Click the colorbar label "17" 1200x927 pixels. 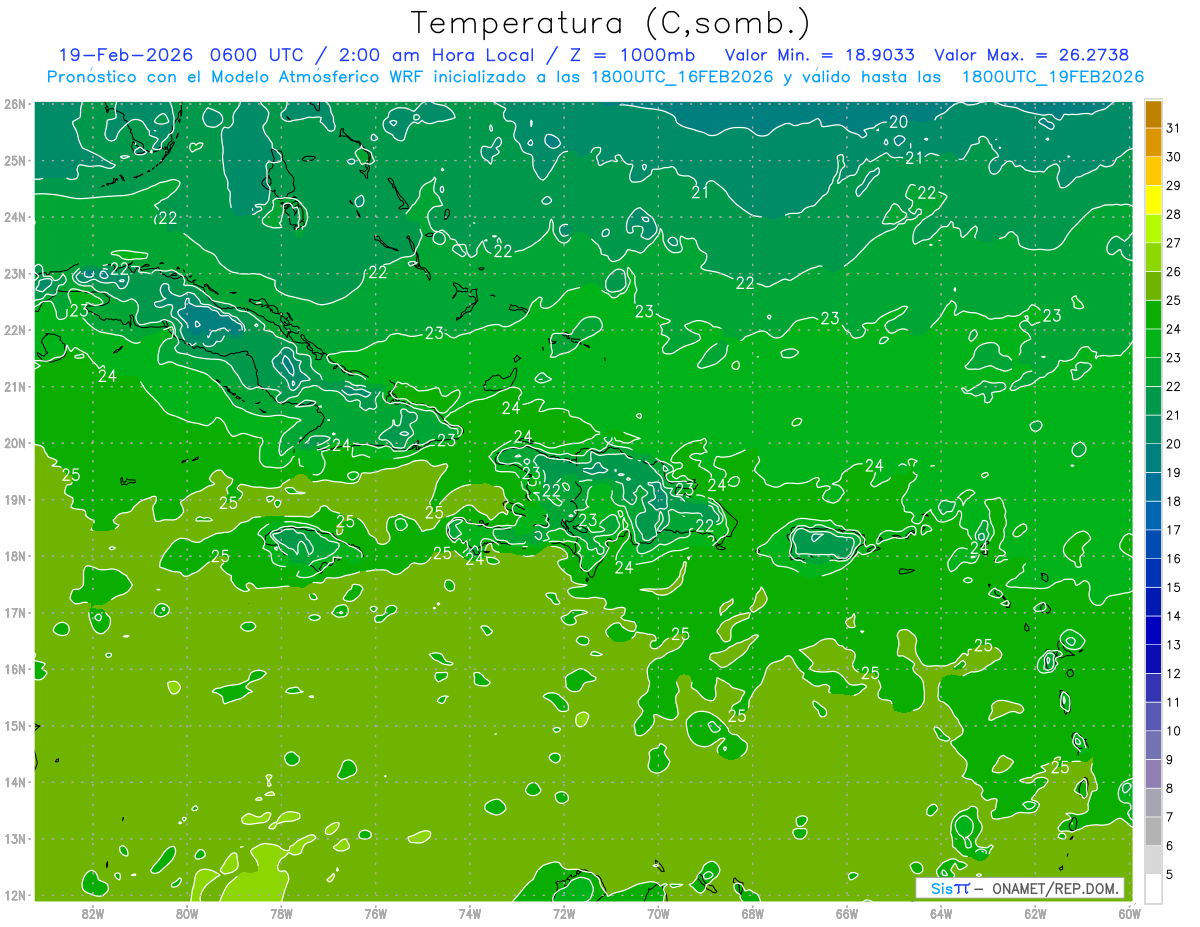[x=1173, y=530]
